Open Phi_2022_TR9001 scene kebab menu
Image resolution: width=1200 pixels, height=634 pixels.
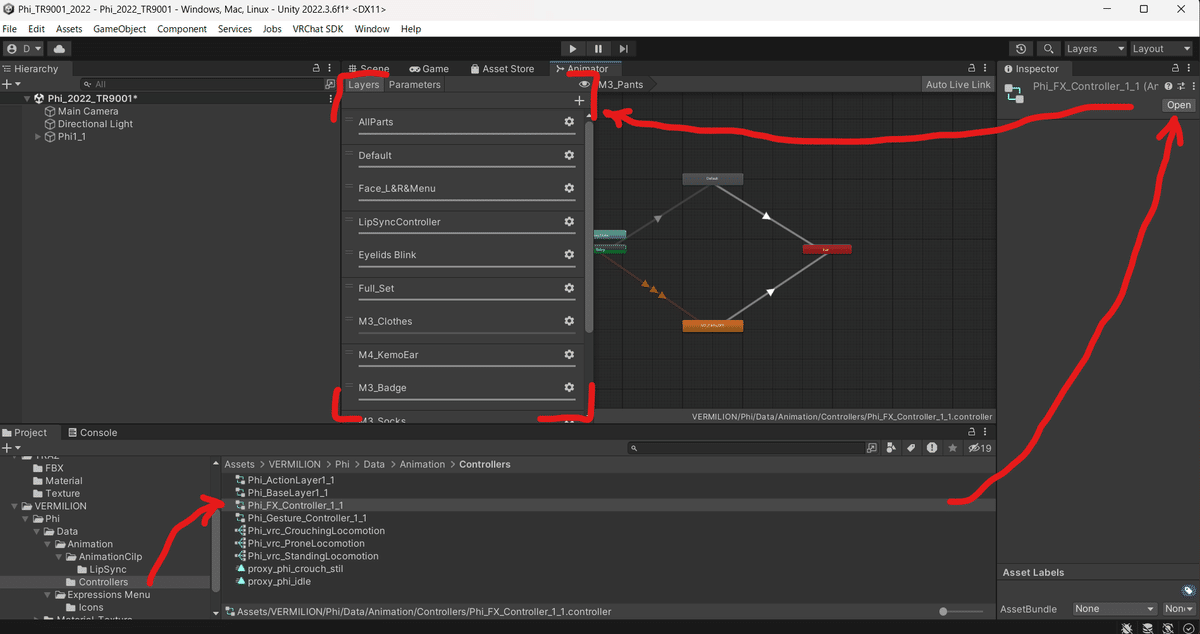(331, 98)
